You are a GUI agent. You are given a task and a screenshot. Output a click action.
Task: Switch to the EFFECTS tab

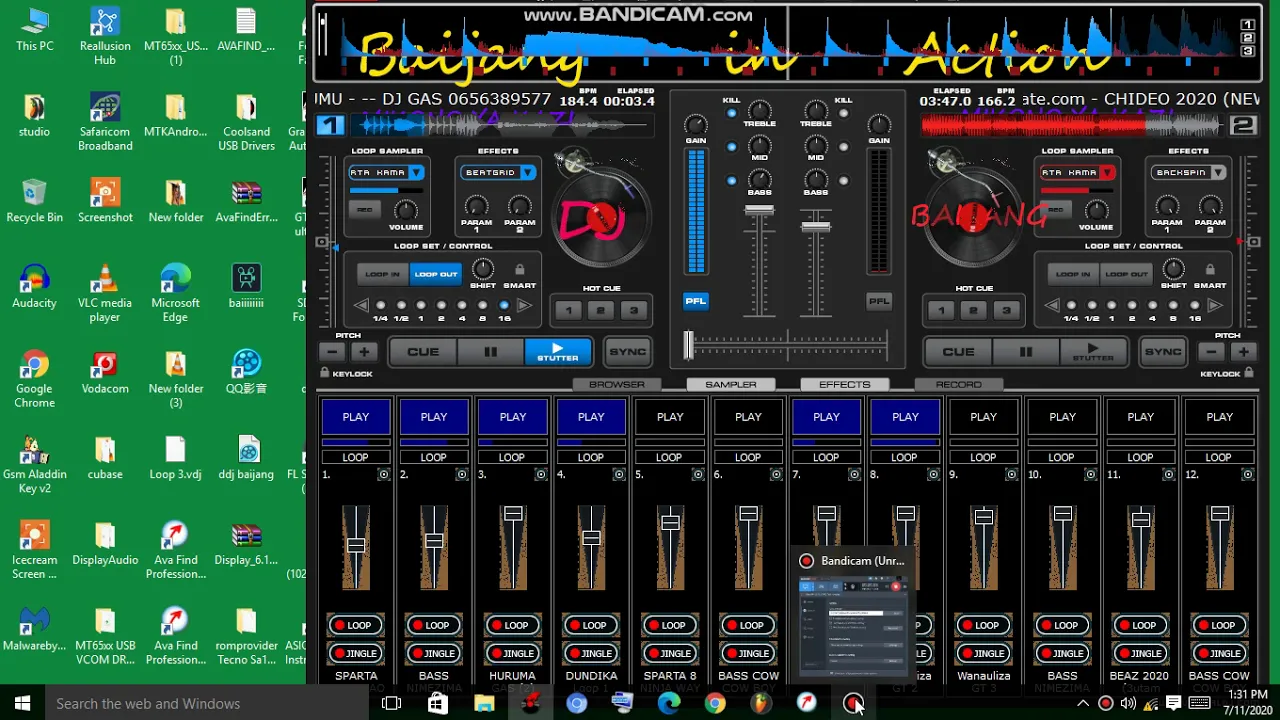click(845, 384)
